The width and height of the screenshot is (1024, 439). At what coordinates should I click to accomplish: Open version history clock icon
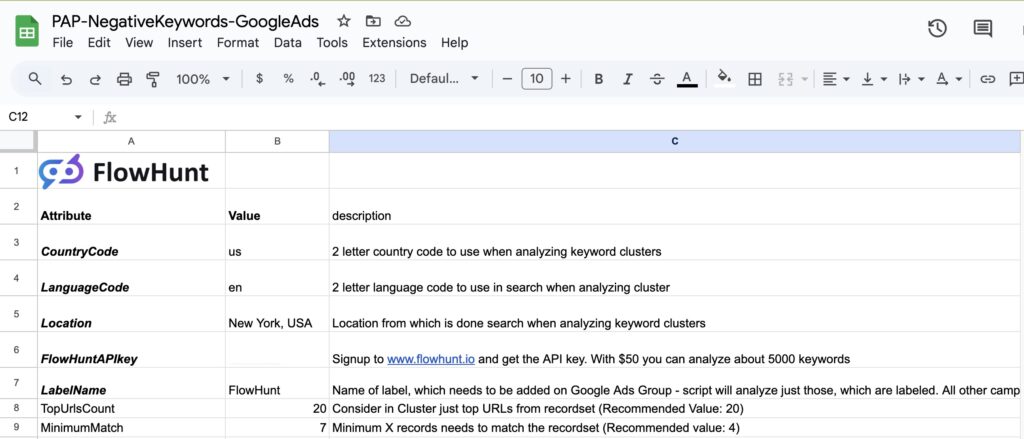pos(937,28)
